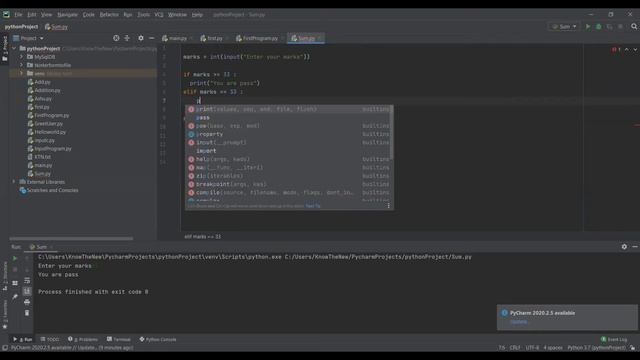Switch to the FirstProgram.py editor tab
This screenshot has width=640, height=360.
click(260, 38)
